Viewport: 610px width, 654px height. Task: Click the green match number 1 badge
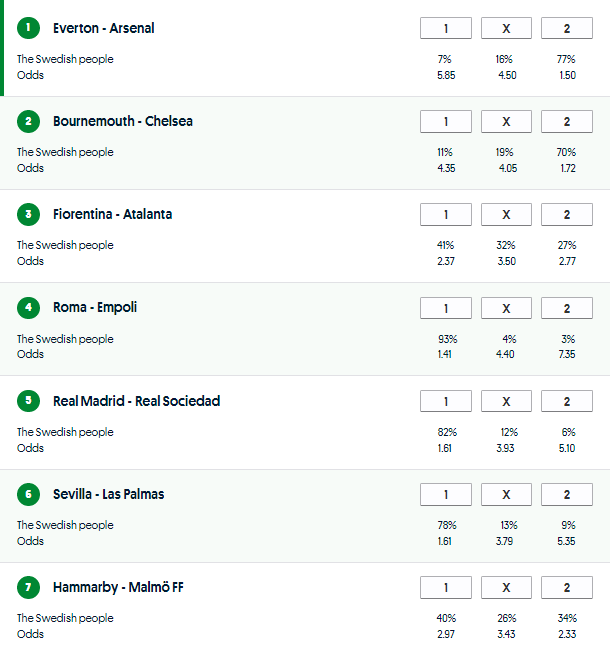tap(28, 28)
